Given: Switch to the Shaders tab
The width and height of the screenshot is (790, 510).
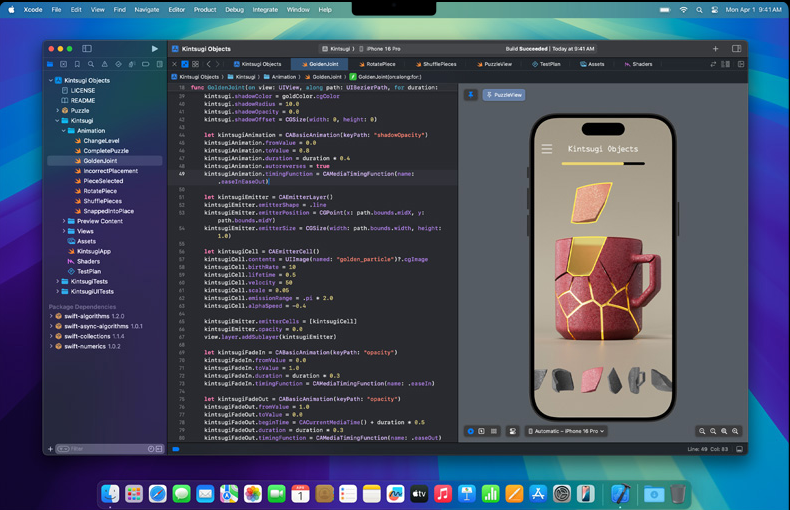Looking at the screenshot, I should pos(638,65).
